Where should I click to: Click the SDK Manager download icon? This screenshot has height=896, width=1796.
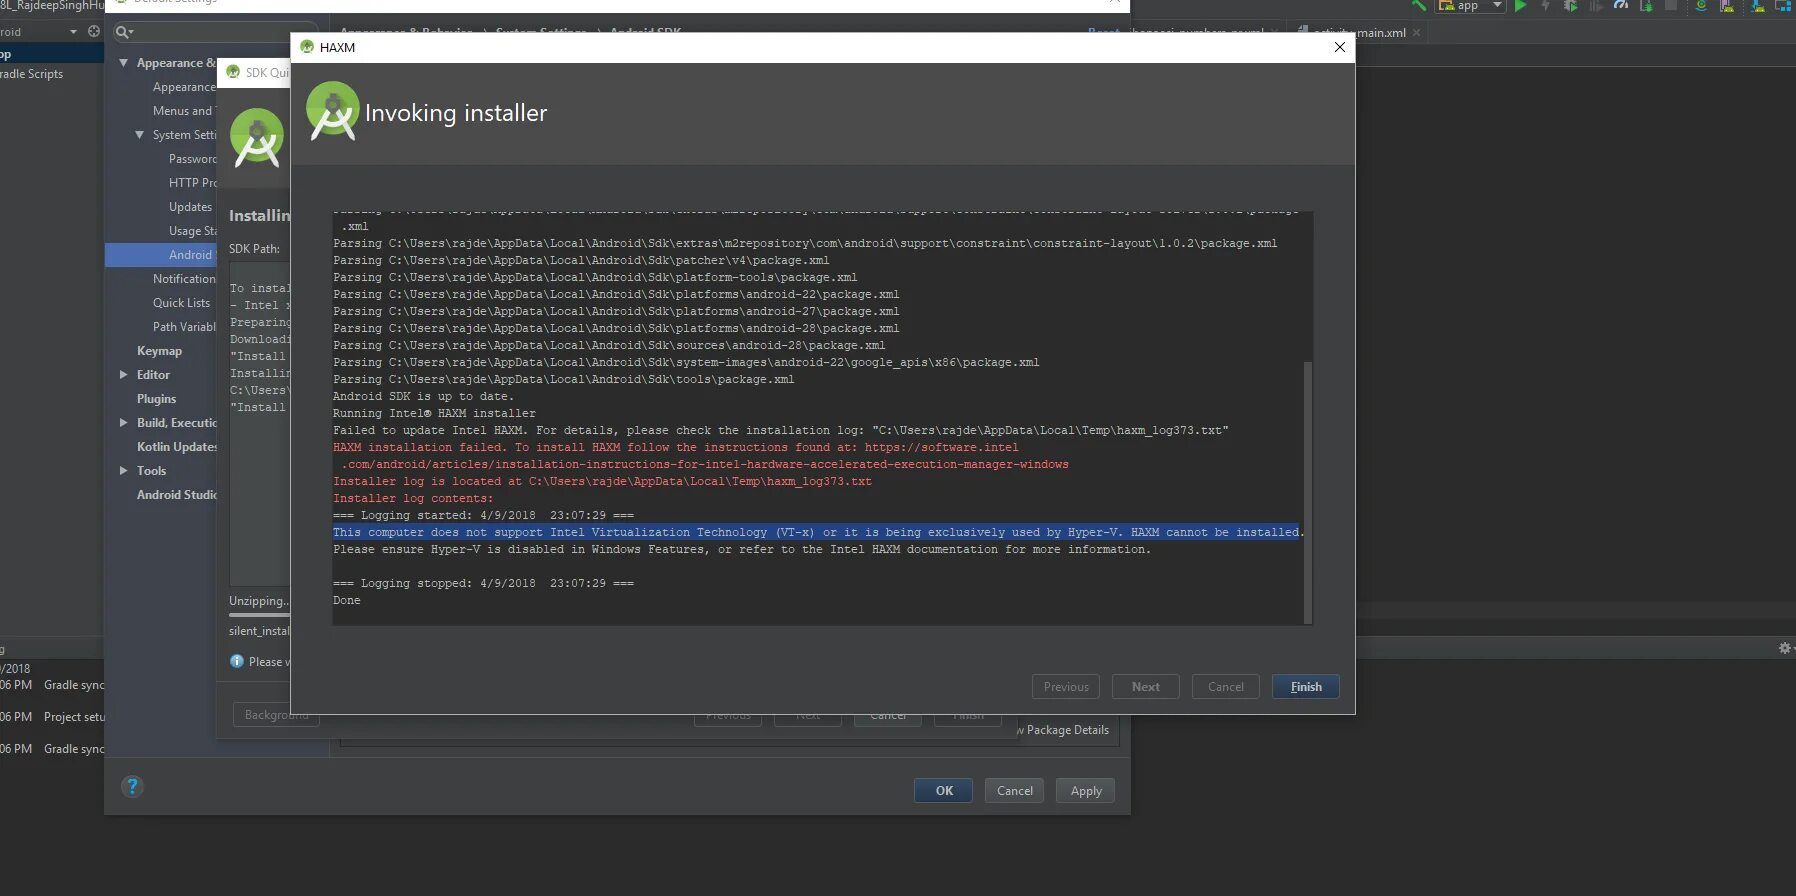[1757, 6]
